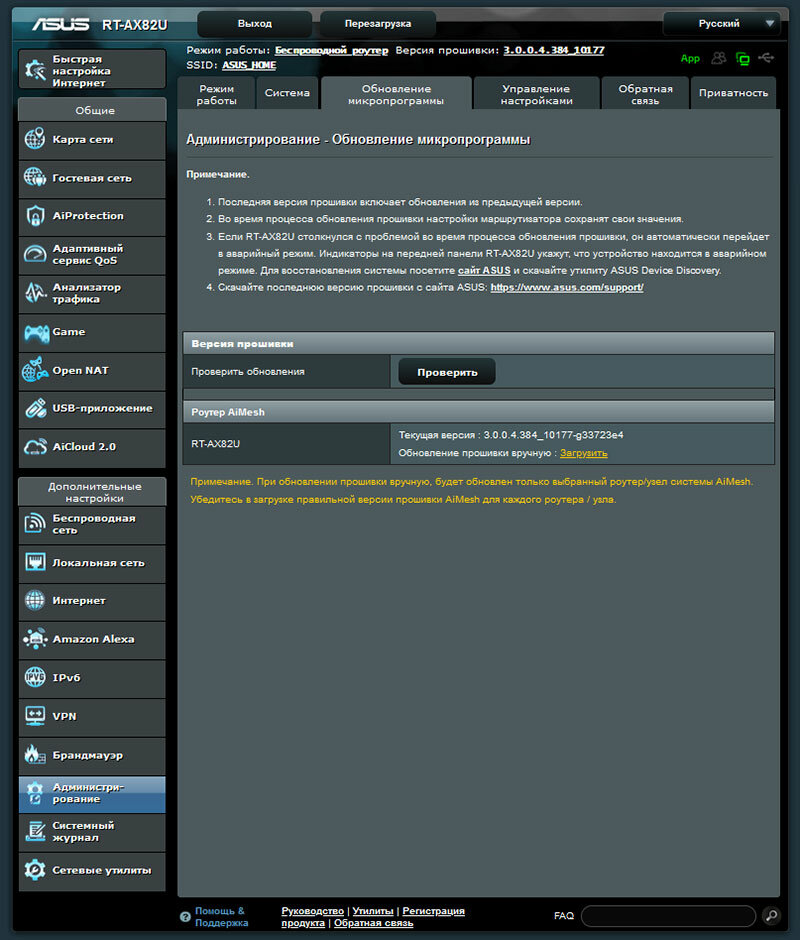Viewport: 800px width, 940px height.
Task: Click the Администрирование gear icon
Action: click(x=35, y=793)
